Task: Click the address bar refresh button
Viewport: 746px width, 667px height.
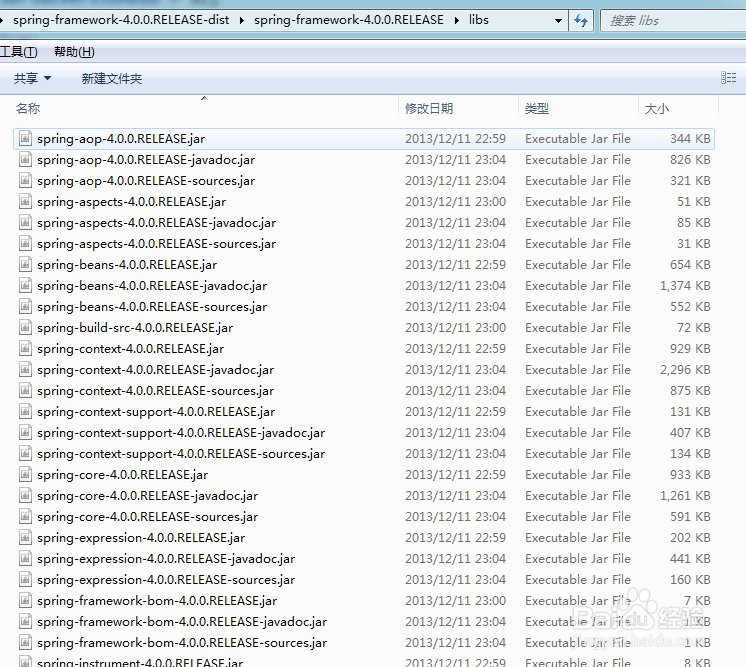Action: (x=581, y=20)
